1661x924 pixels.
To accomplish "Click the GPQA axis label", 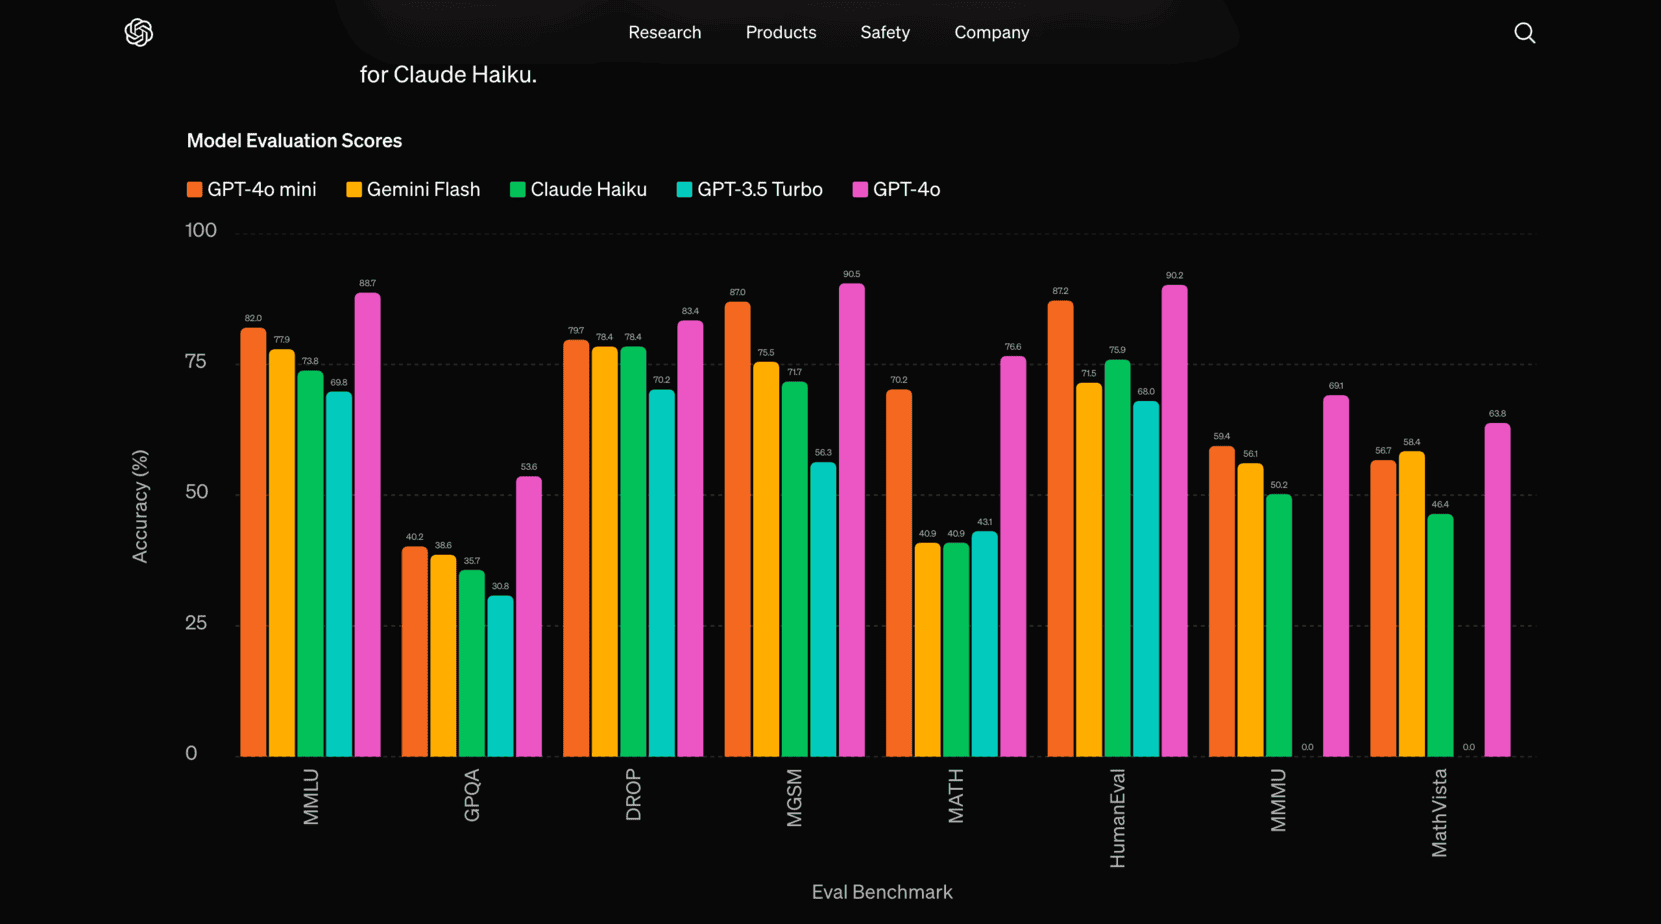I will click(472, 795).
